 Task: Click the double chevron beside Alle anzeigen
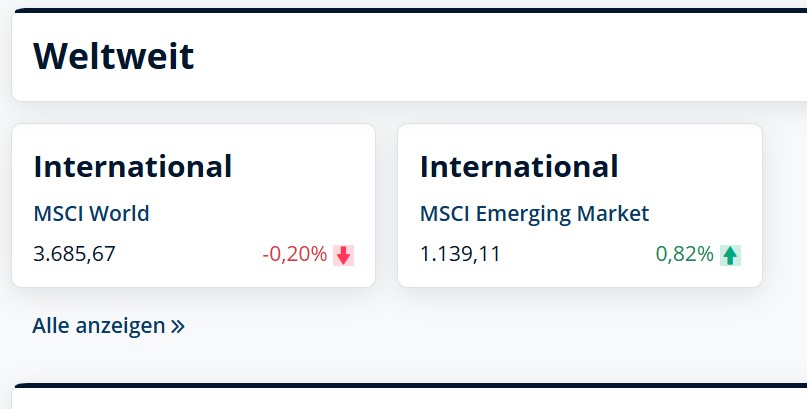click(x=178, y=326)
